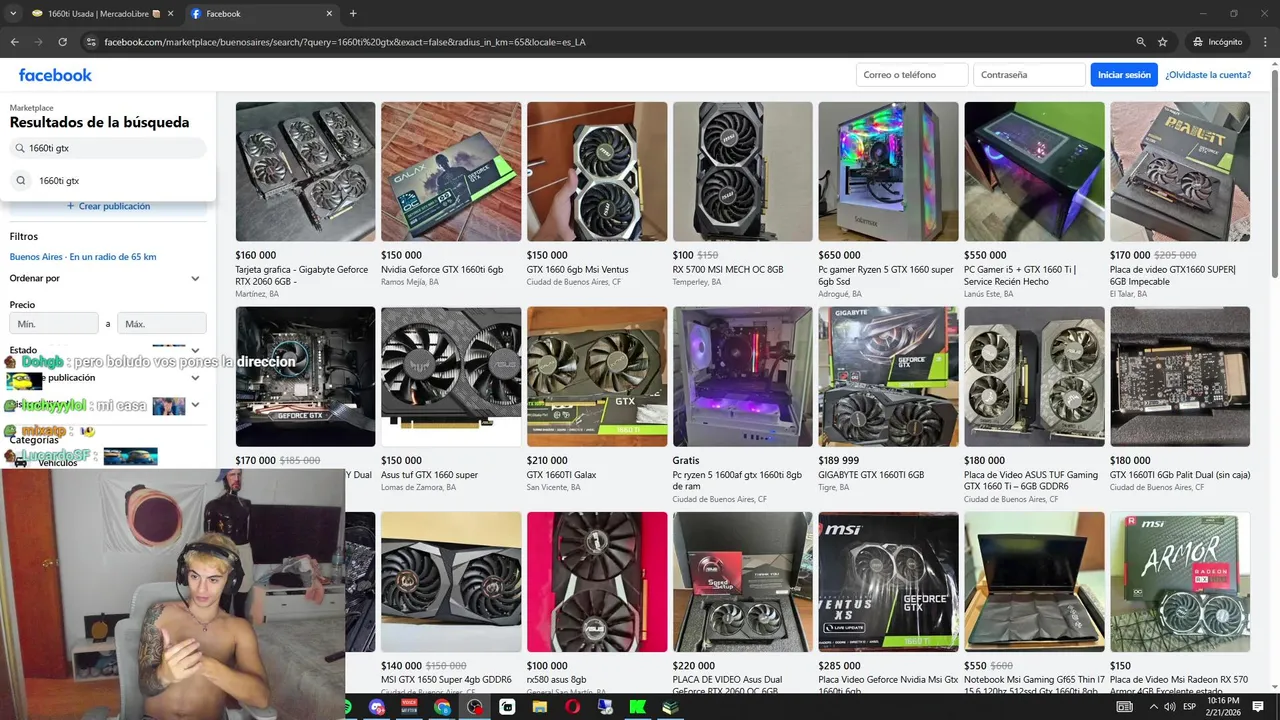The width and height of the screenshot is (1280, 720).
Task: Open GIGABYTE GTX 1660TI 6GB listing
Action: coord(888,400)
